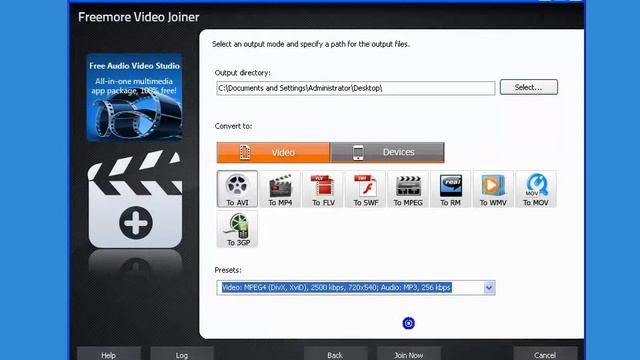Select the To AVI format icon
Screen dimensions: 640x360
[x=237, y=189]
